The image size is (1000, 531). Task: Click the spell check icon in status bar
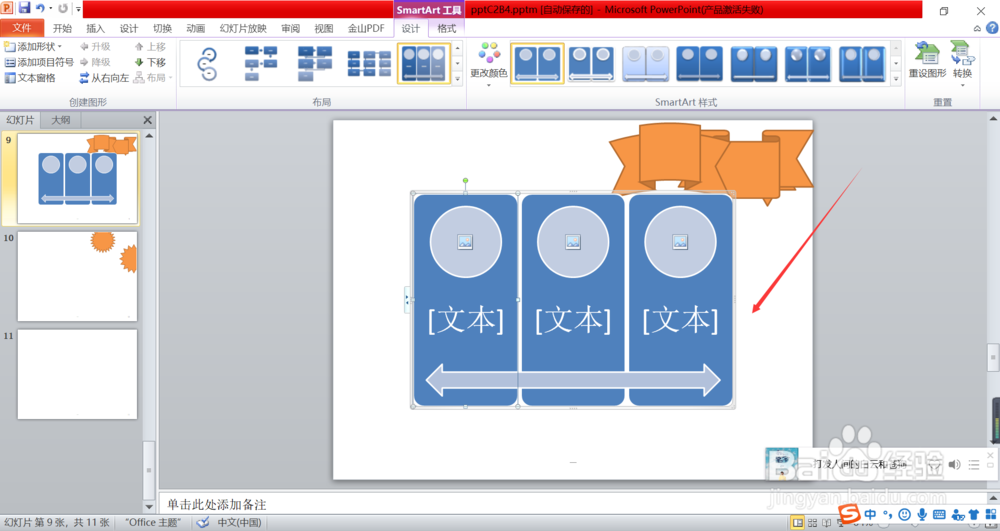(x=203, y=522)
